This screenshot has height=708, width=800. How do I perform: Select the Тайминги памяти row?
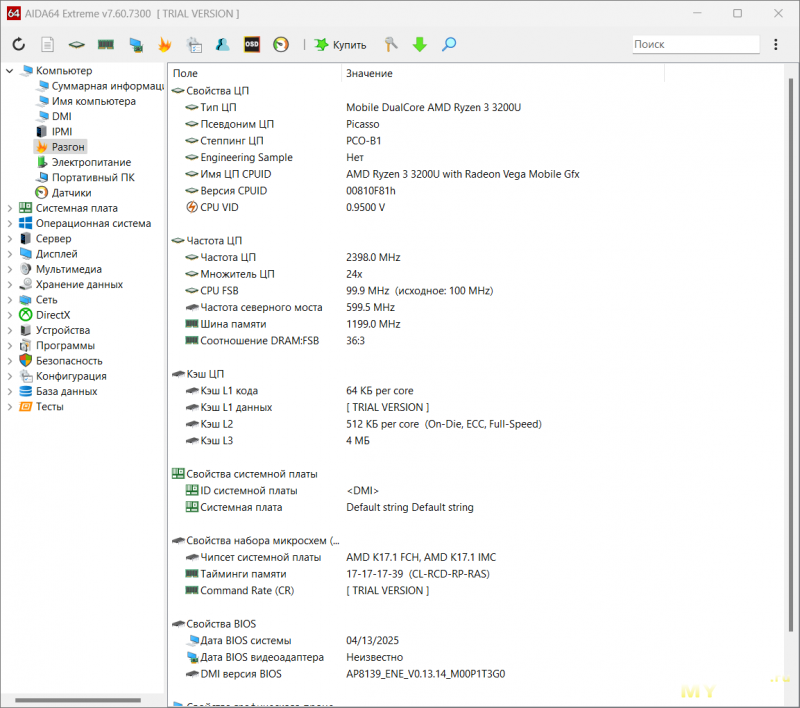point(337,574)
